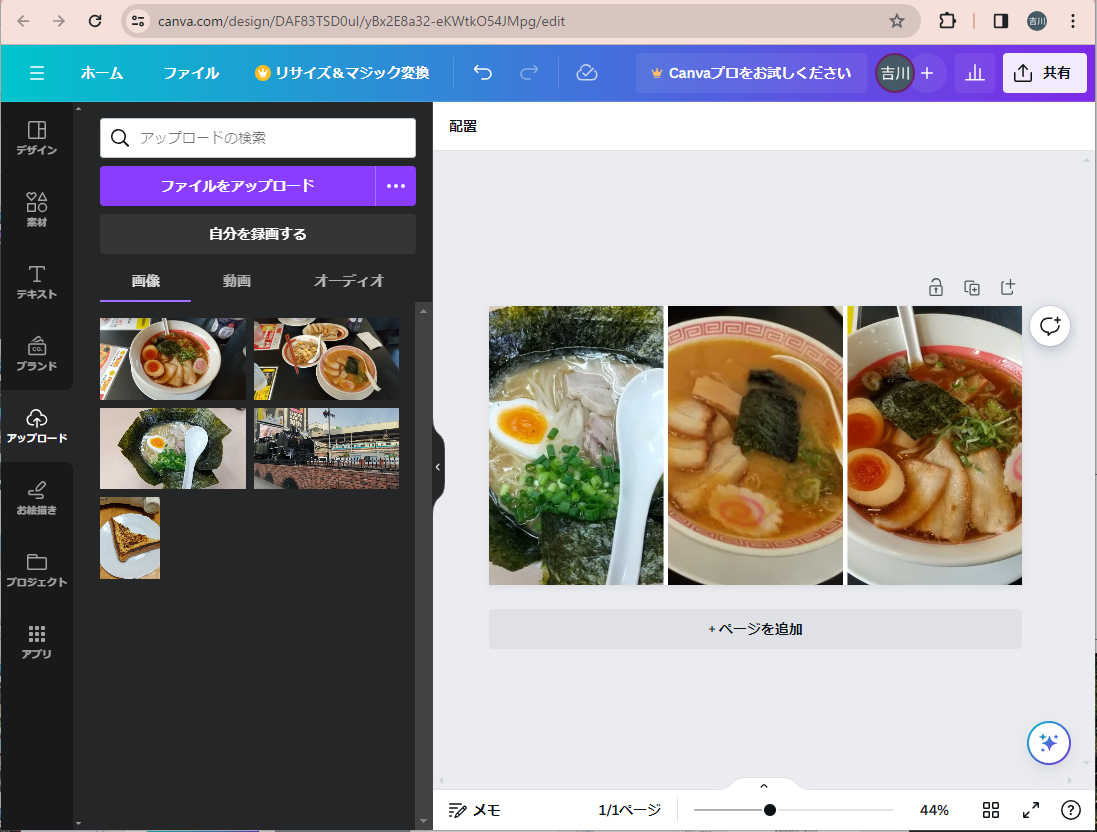Toggle grid view of pages

tap(991, 810)
